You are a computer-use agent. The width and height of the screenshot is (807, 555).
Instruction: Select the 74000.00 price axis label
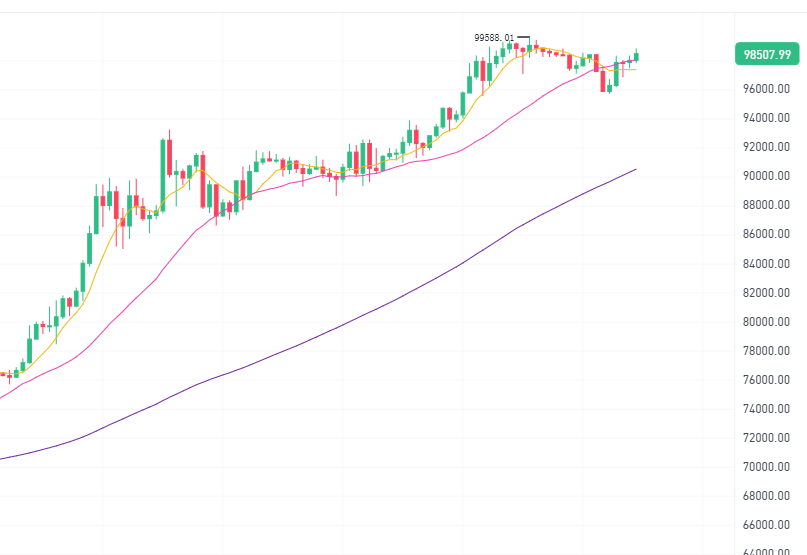click(x=766, y=409)
